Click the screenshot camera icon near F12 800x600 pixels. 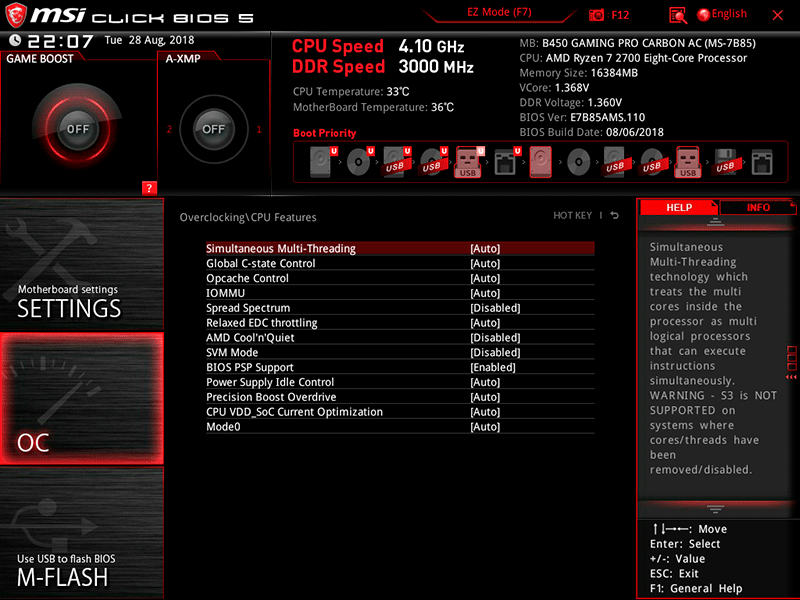[597, 13]
